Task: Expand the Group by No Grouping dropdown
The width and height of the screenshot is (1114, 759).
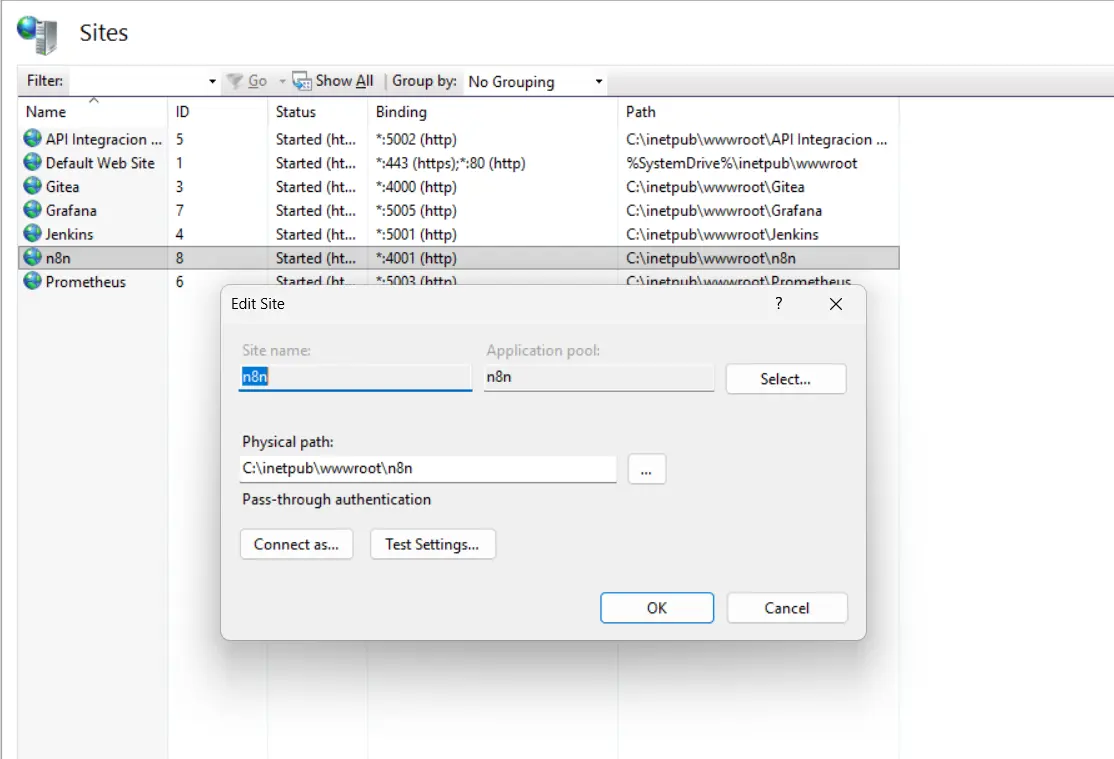Action: click(x=598, y=82)
